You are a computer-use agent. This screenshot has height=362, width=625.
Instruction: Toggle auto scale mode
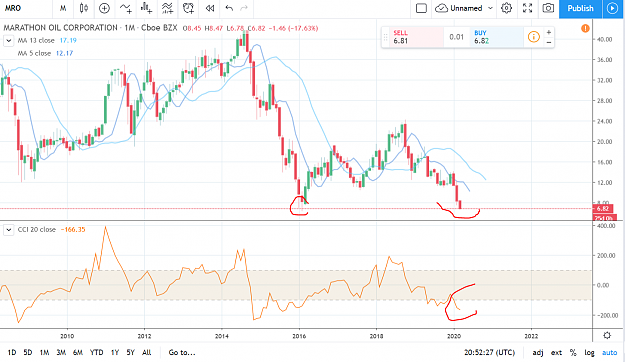point(609,352)
